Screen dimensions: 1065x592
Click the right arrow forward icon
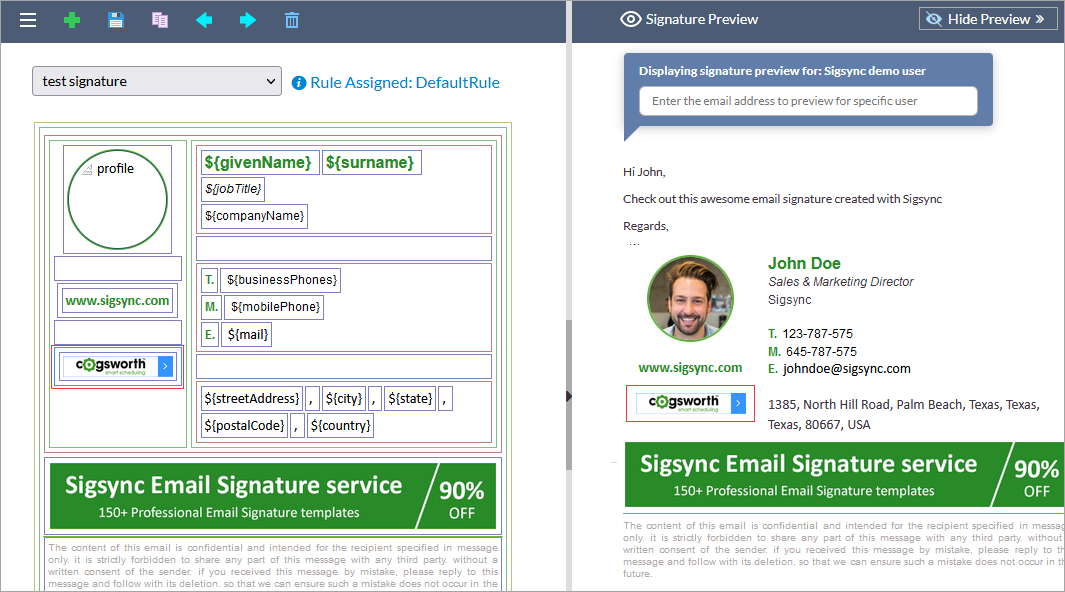[x=248, y=20]
